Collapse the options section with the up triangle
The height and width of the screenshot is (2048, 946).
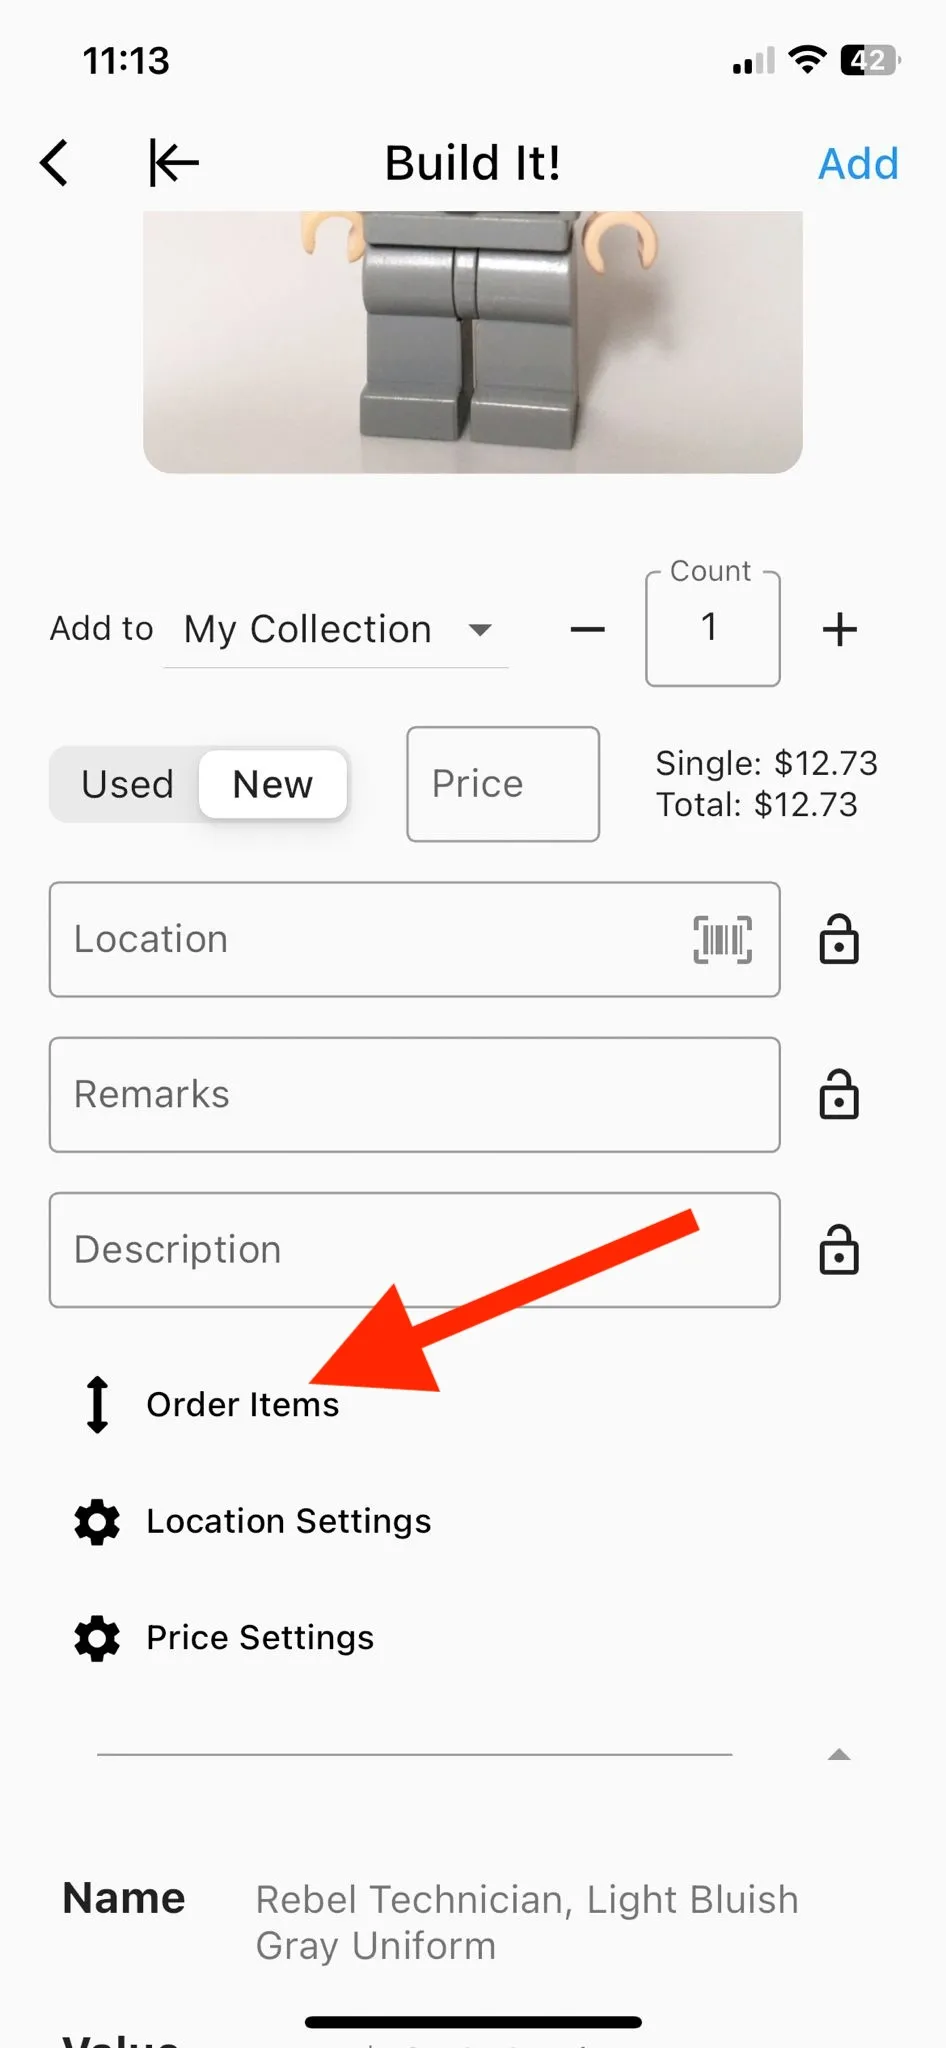[x=840, y=1754]
